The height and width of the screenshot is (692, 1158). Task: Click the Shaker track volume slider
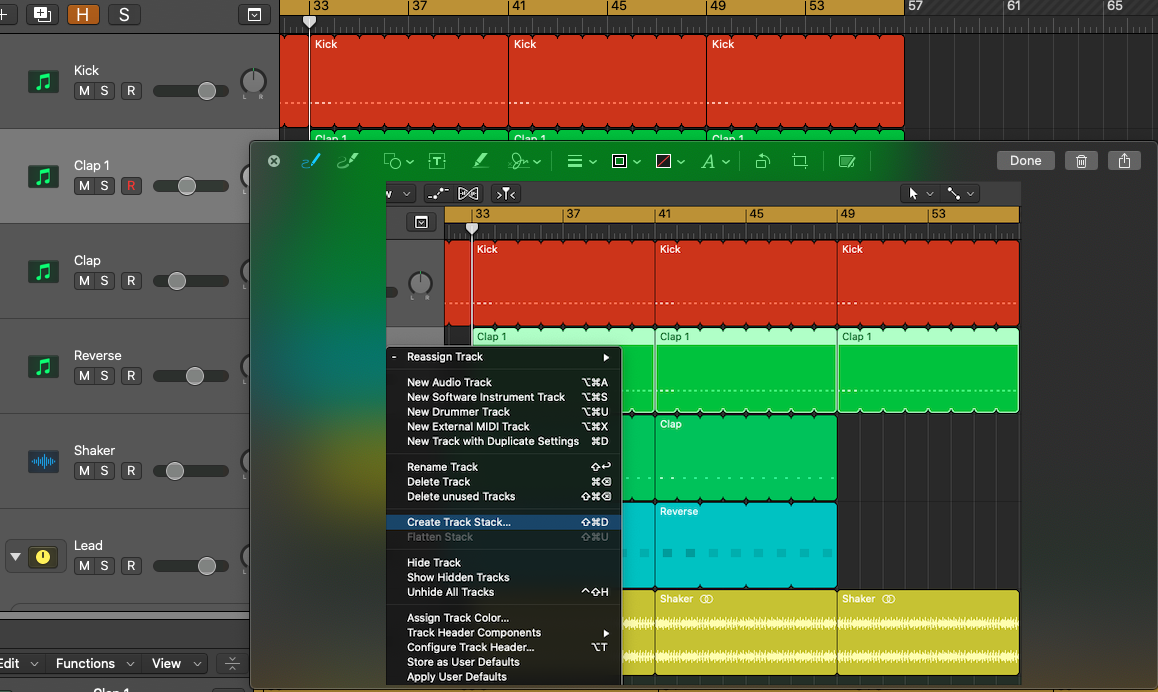tap(191, 471)
